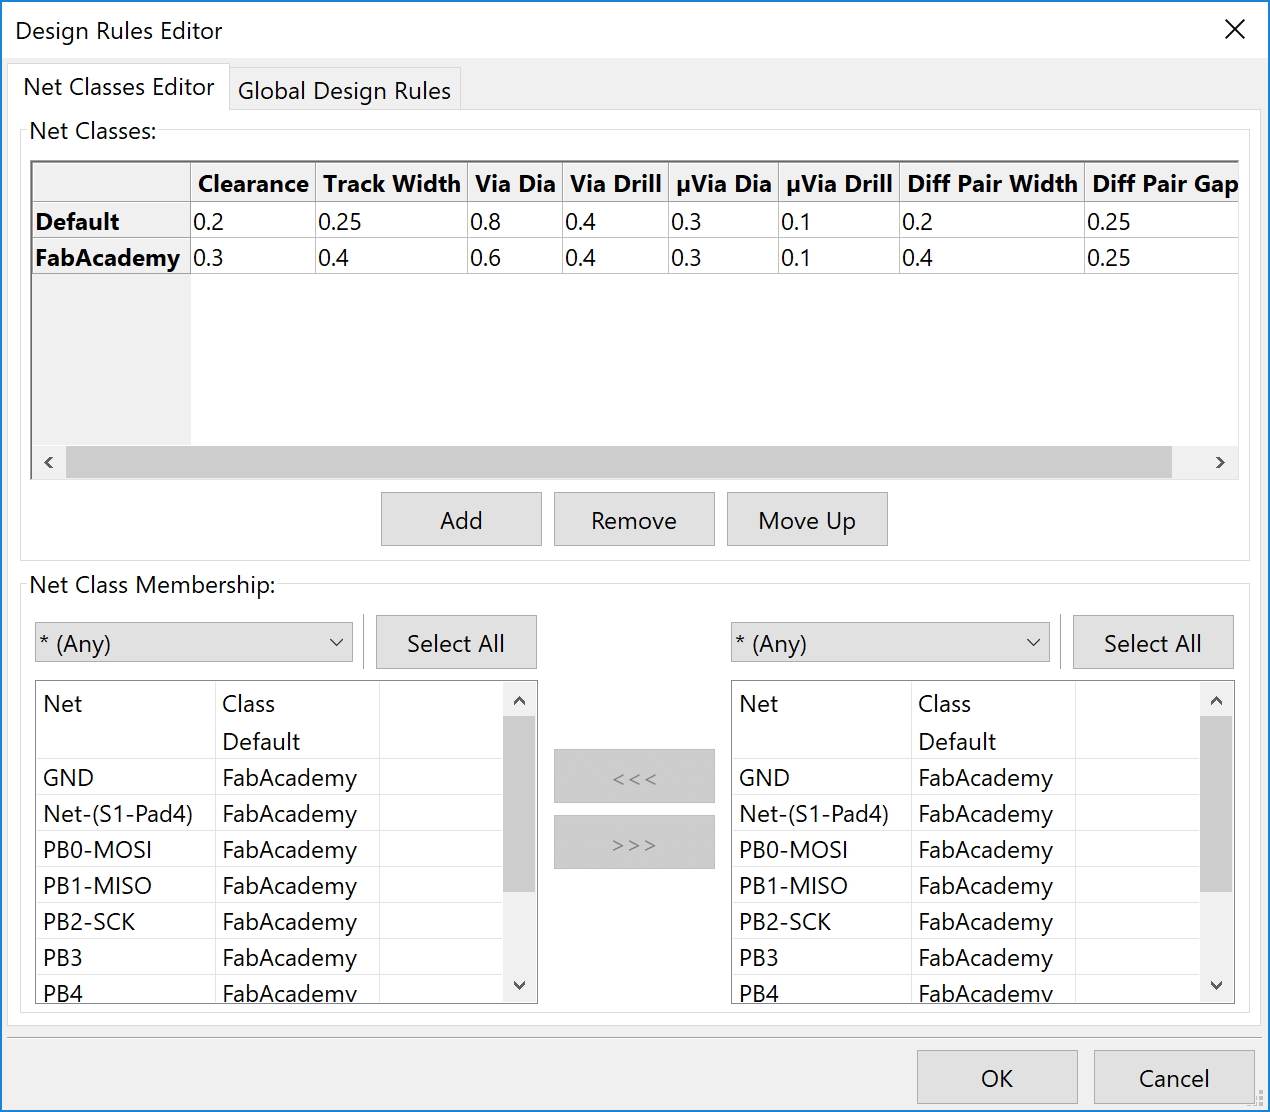1270x1112 pixels.
Task: Click scroll-down arrow of left membership list
Action: pos(519,985)
